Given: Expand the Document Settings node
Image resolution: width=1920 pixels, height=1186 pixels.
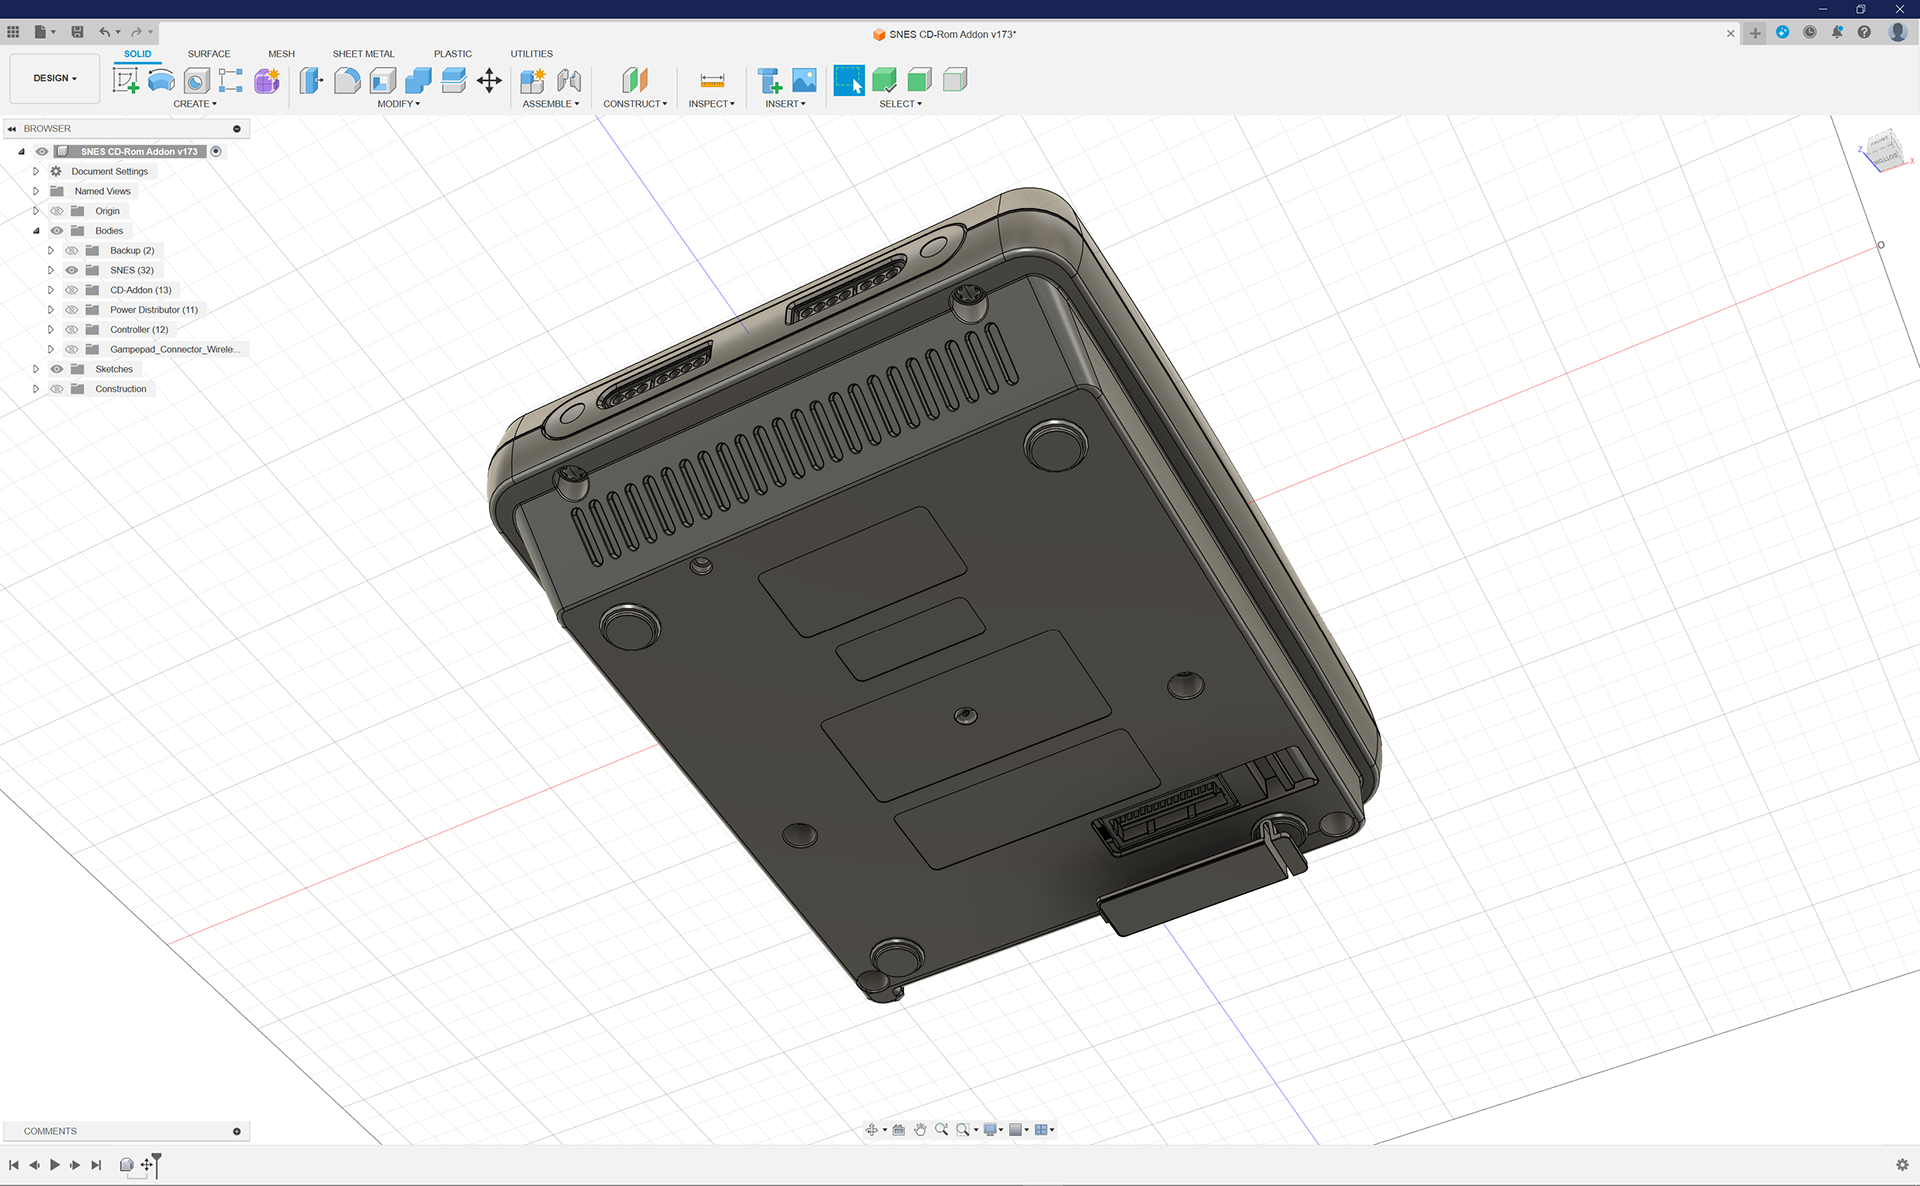Looking at the screenshot, I should point(36,171).
